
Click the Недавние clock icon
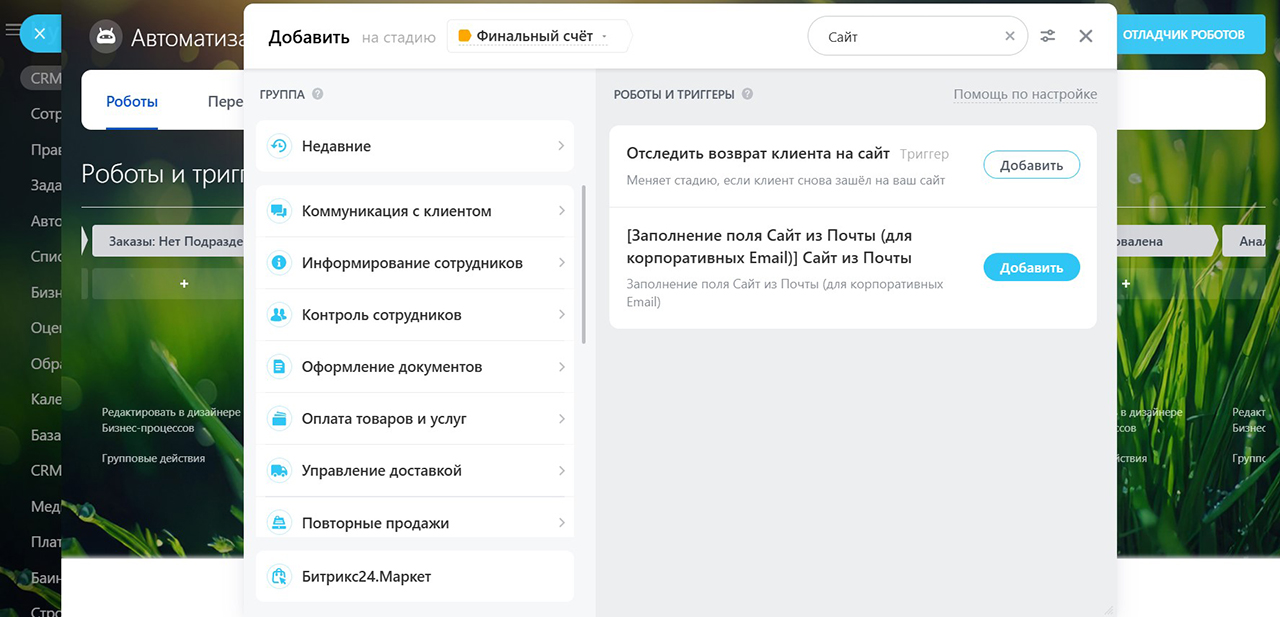pyautogui.click(x=279, y=146)
